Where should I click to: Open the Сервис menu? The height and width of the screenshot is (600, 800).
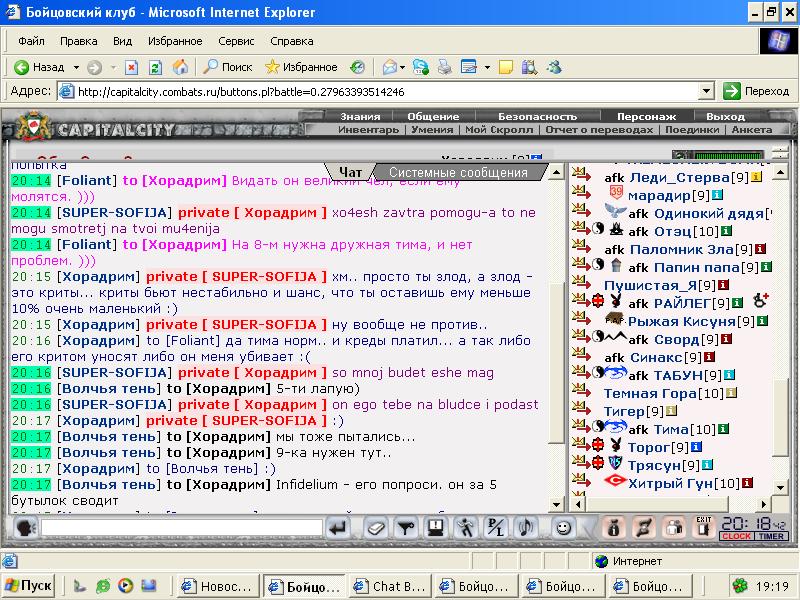tap(236, 41)
